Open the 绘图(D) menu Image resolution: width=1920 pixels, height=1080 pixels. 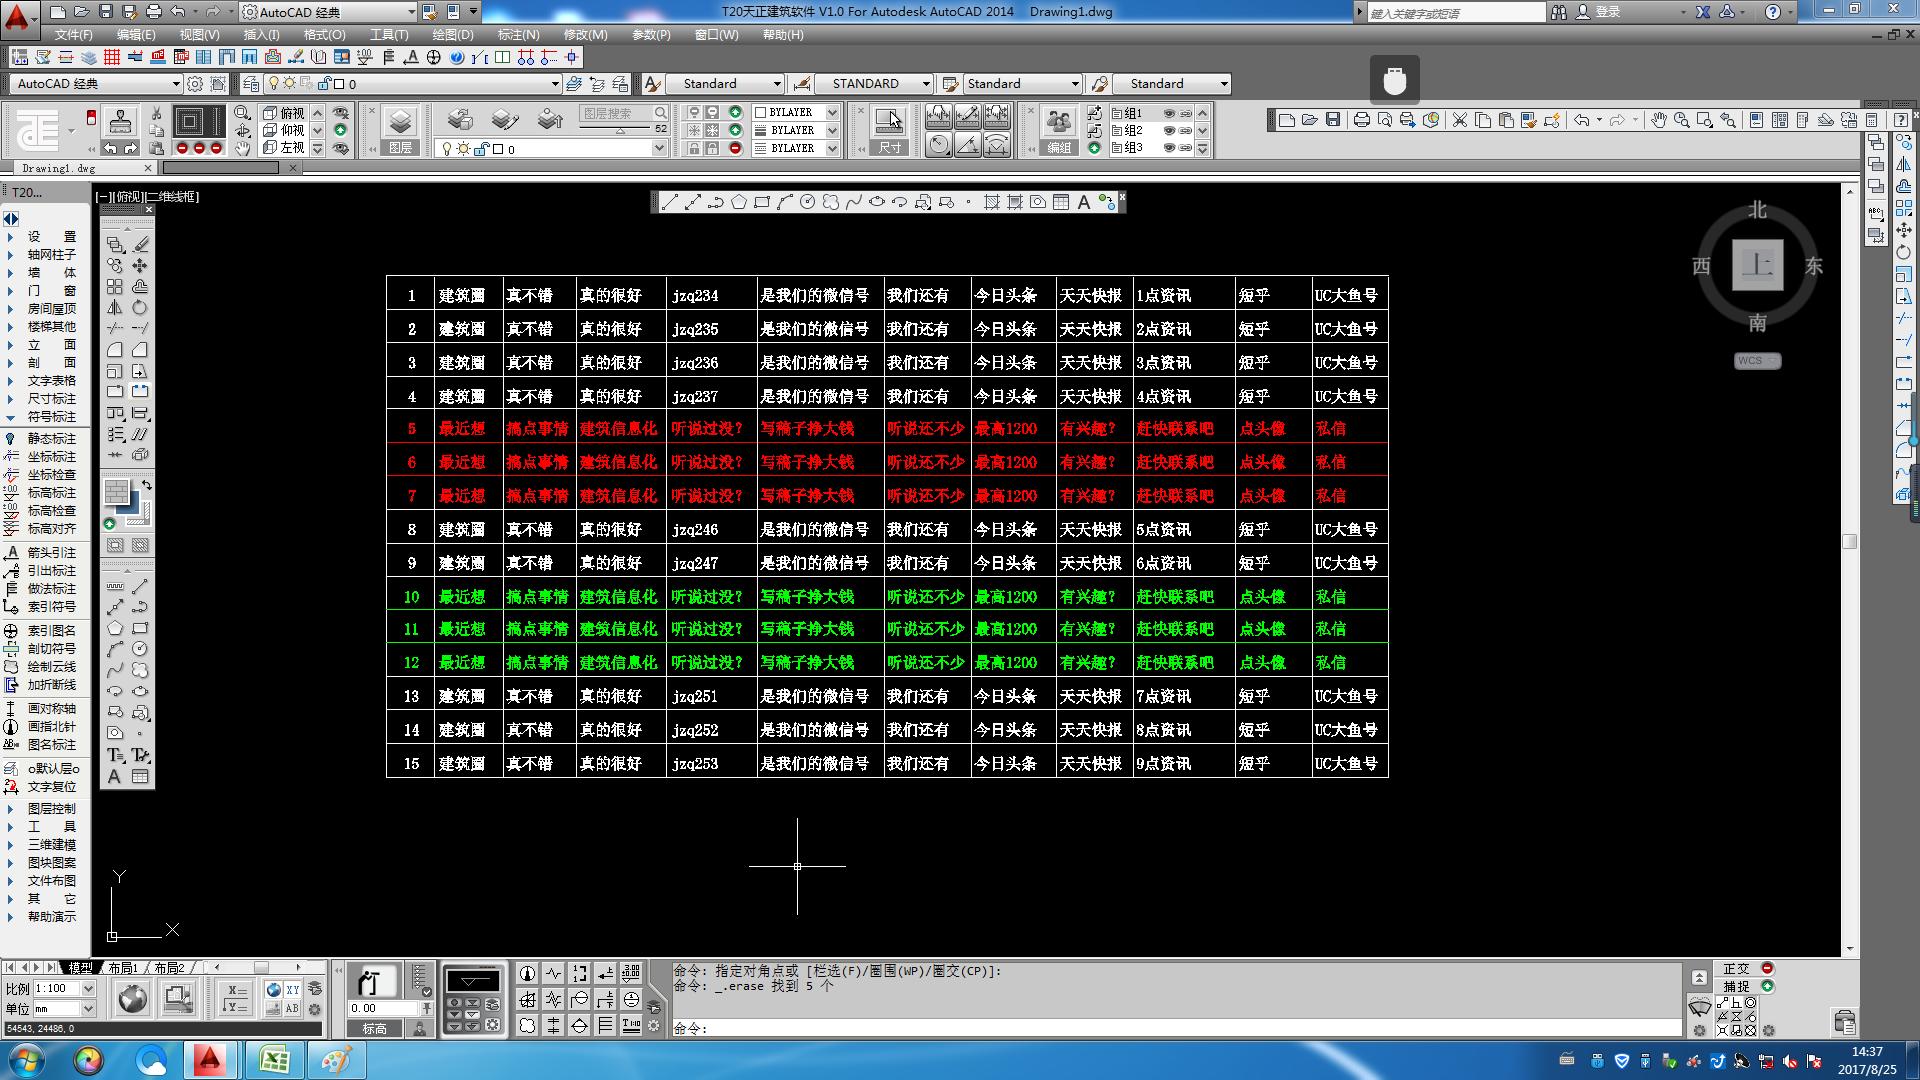452,34
